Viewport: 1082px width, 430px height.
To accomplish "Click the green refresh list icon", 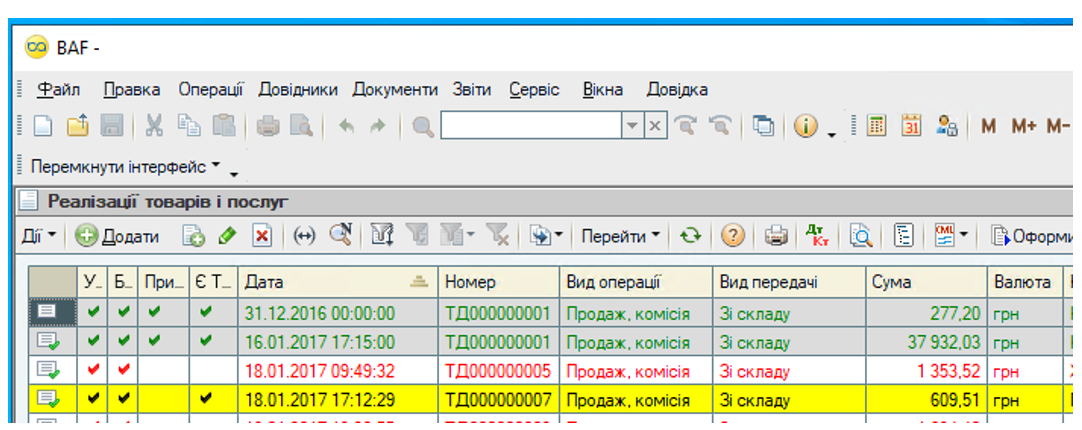I will [689, 236].
